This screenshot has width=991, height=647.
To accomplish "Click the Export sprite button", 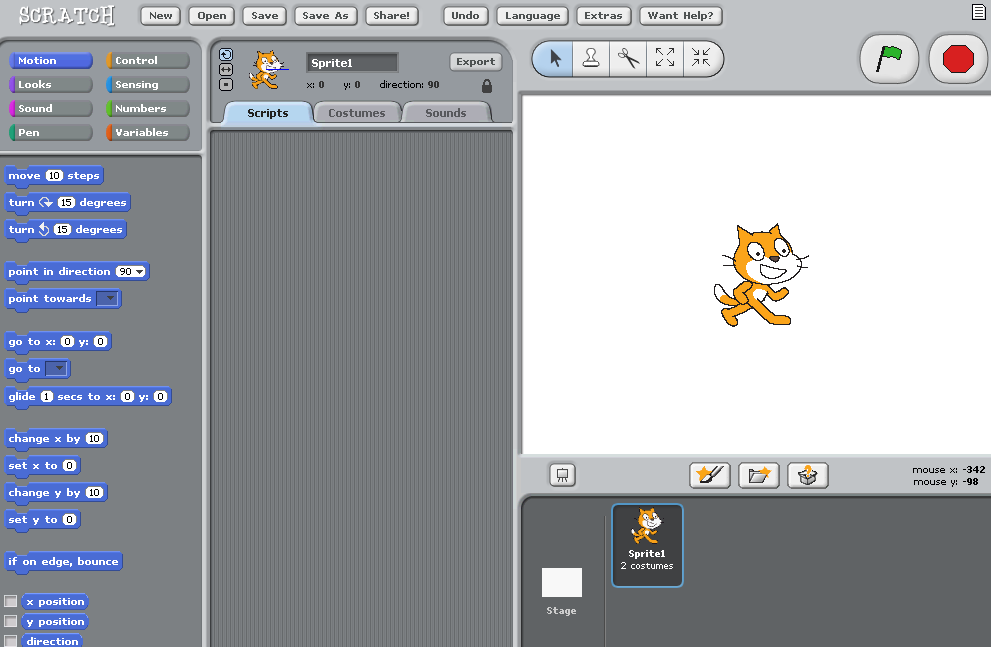I will point(476,61).
